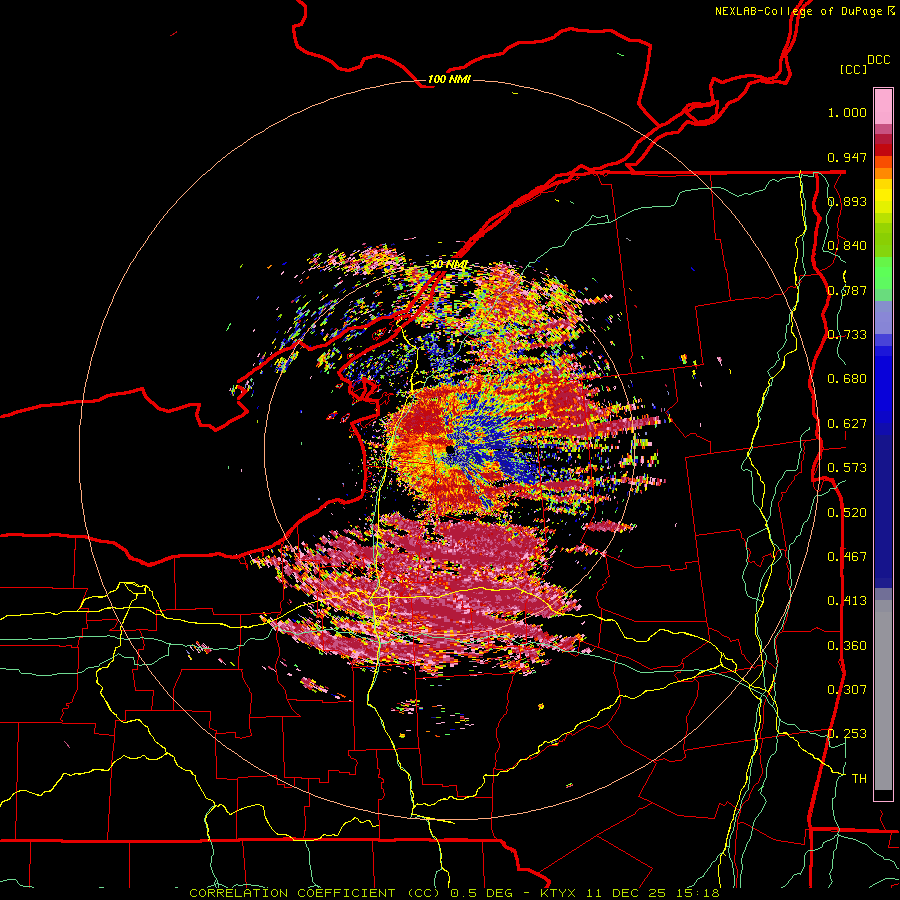Click the DCC label above the color scale
The height and width of the screenshot is (900, 900).
[878, 60]
